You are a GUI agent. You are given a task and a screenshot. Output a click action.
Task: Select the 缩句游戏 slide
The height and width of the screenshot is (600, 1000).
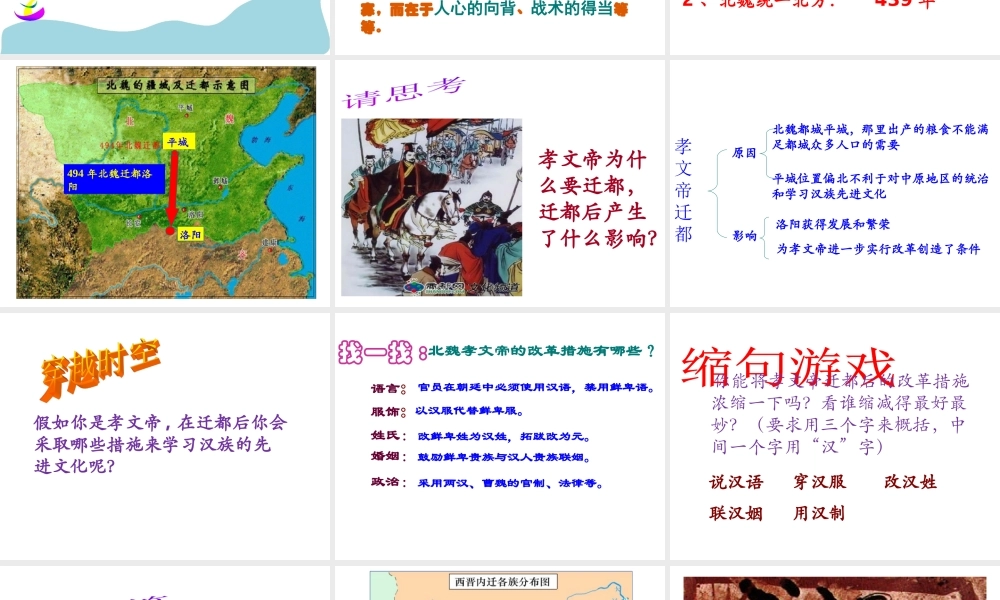coord(835,436)
